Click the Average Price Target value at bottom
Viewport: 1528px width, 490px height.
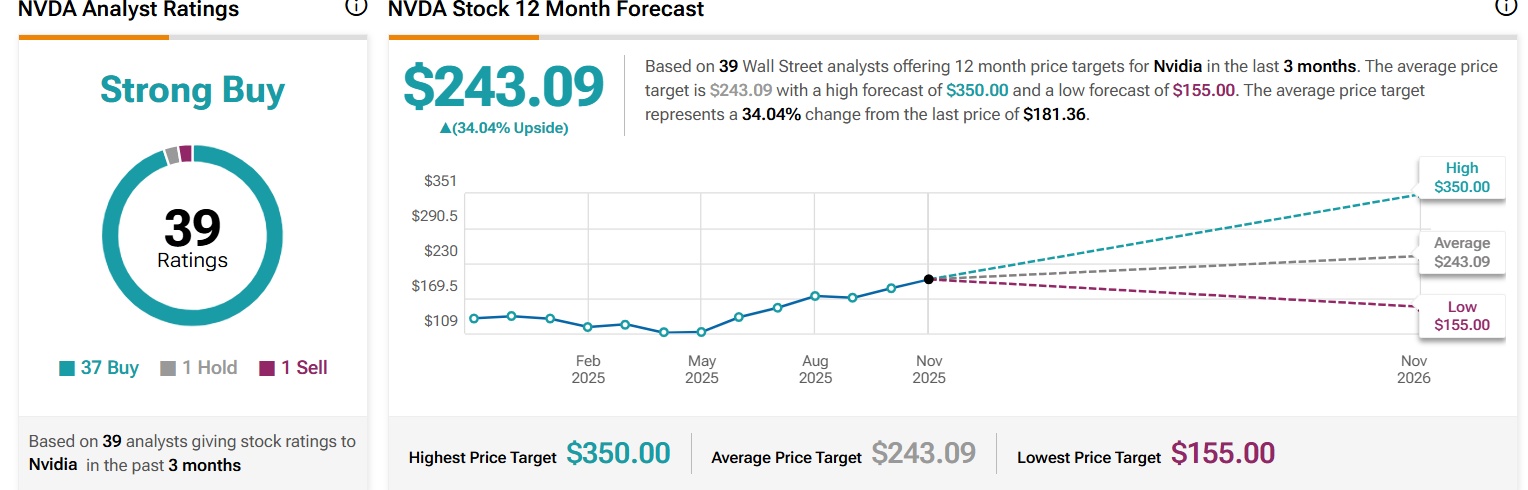tap(923, 453)
